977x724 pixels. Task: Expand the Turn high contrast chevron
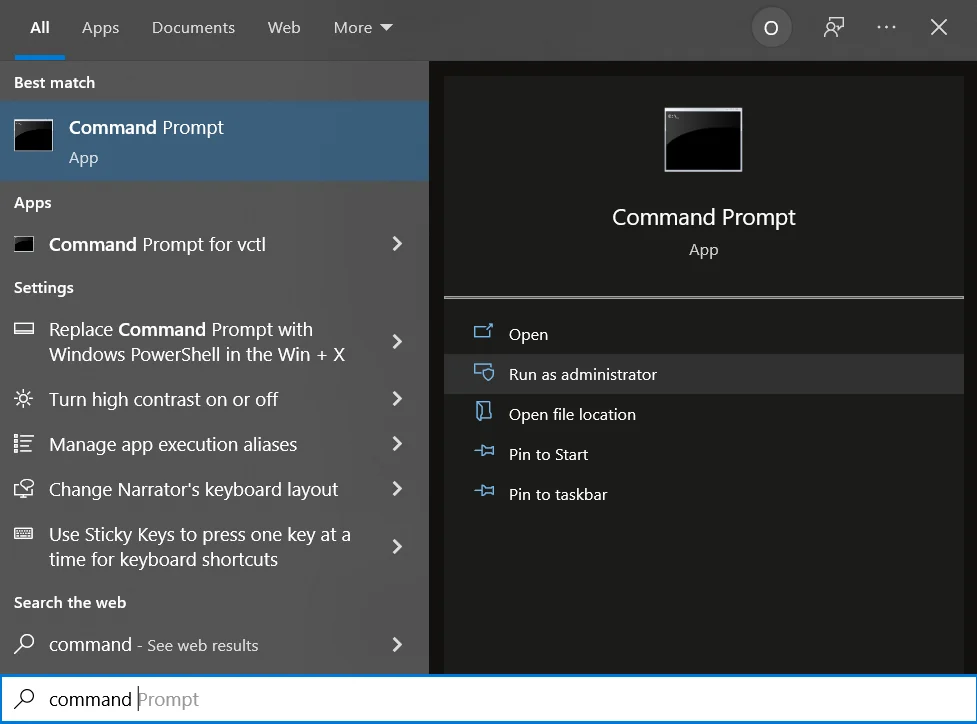pos(397,399)
